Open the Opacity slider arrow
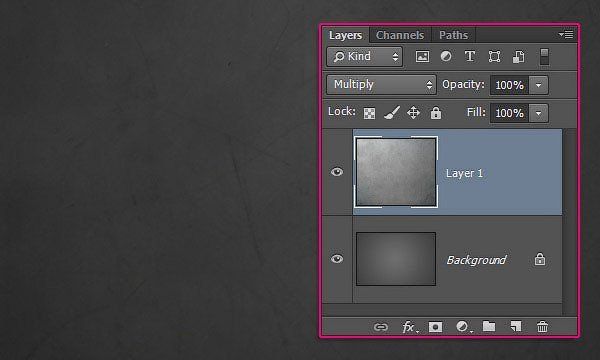The width and height of the screenshot is (600, 360). click(538, 85)
